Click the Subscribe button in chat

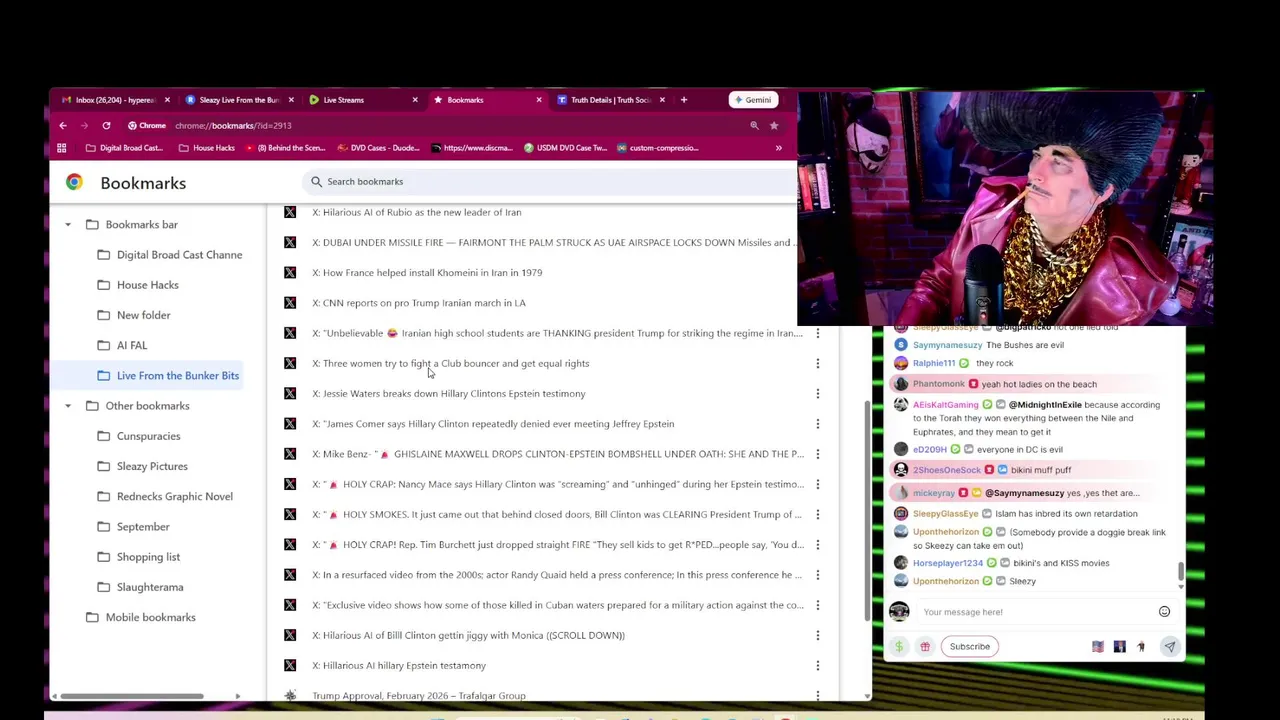coord(969,646)
